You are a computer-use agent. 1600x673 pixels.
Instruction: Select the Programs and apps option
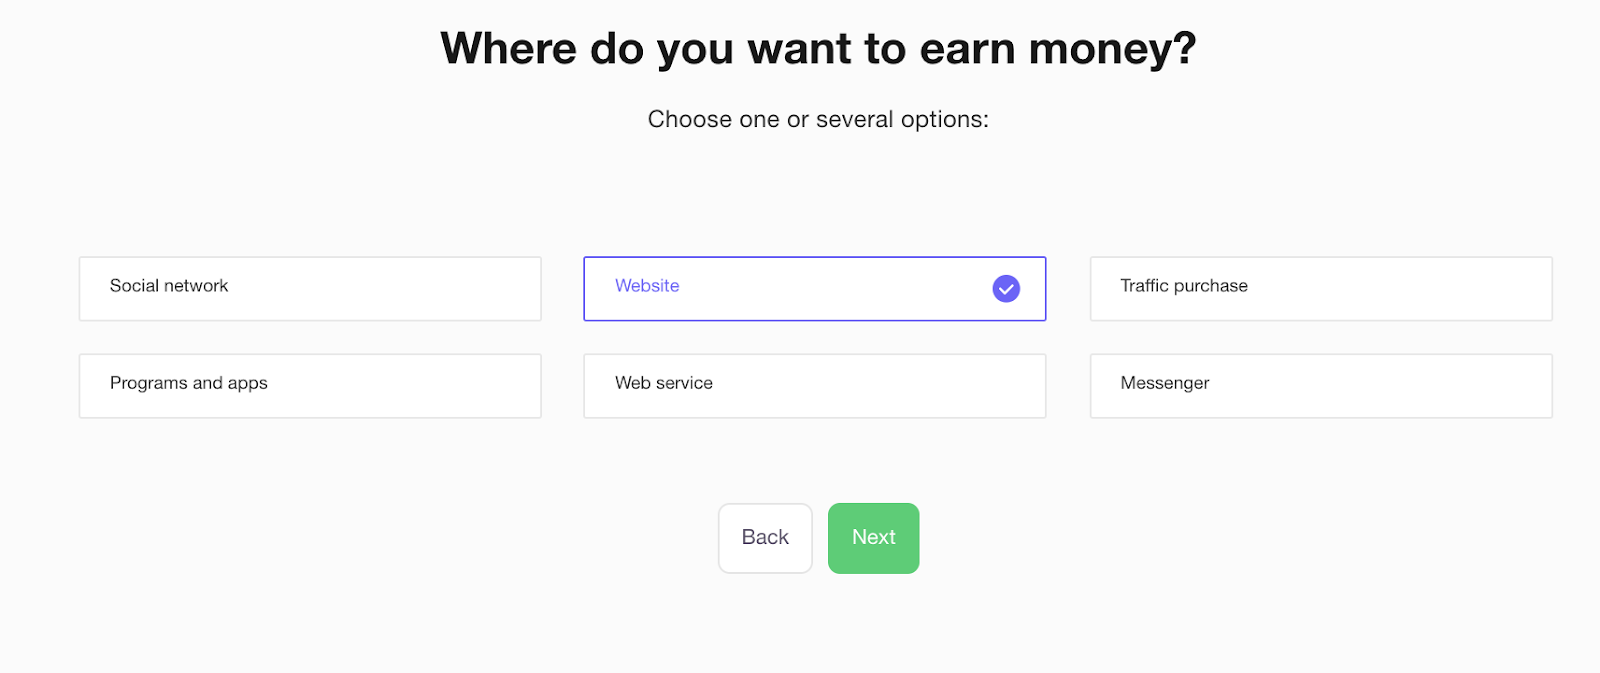[310, 386]
